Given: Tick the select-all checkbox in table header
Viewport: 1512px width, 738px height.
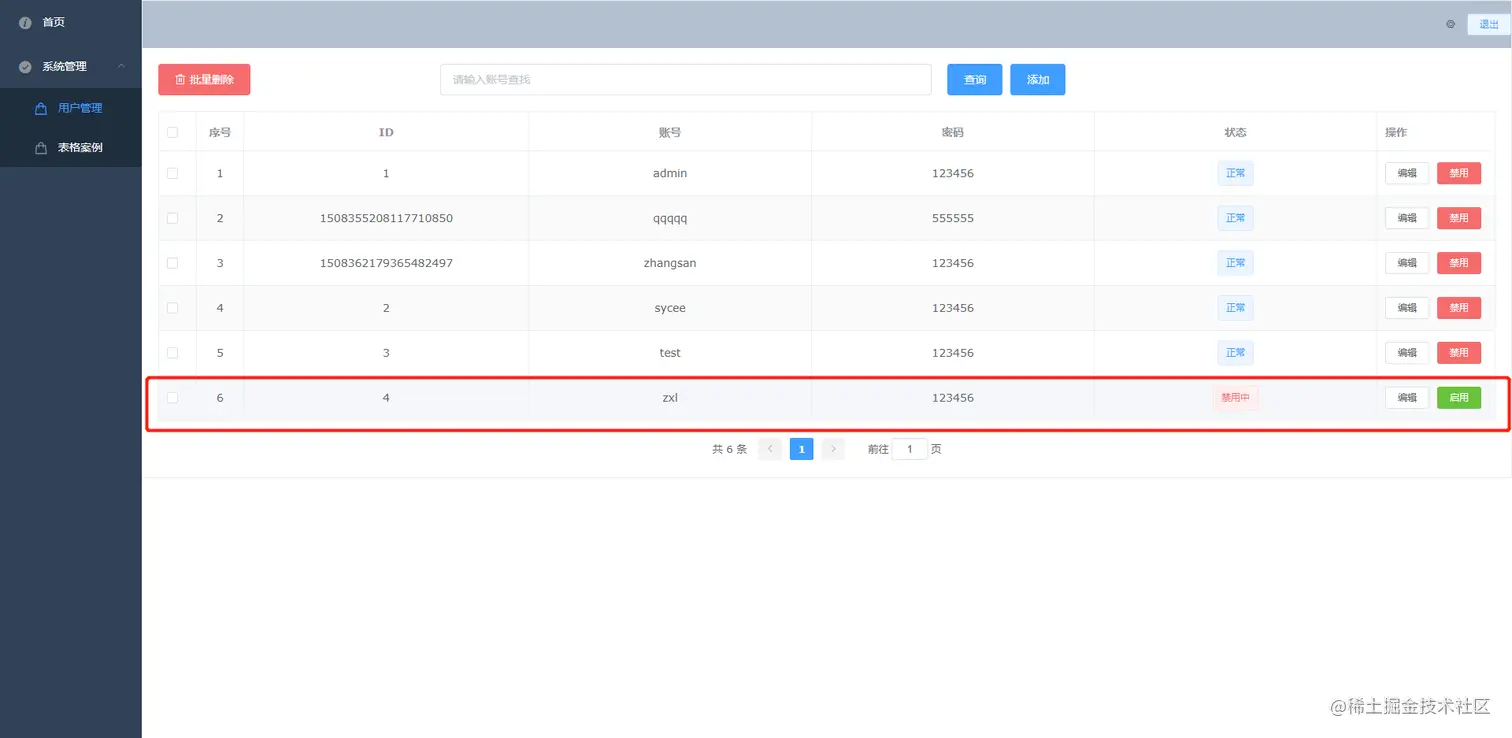Looking at the screenshot, I should pyautogui.click(x=173, y=132).
